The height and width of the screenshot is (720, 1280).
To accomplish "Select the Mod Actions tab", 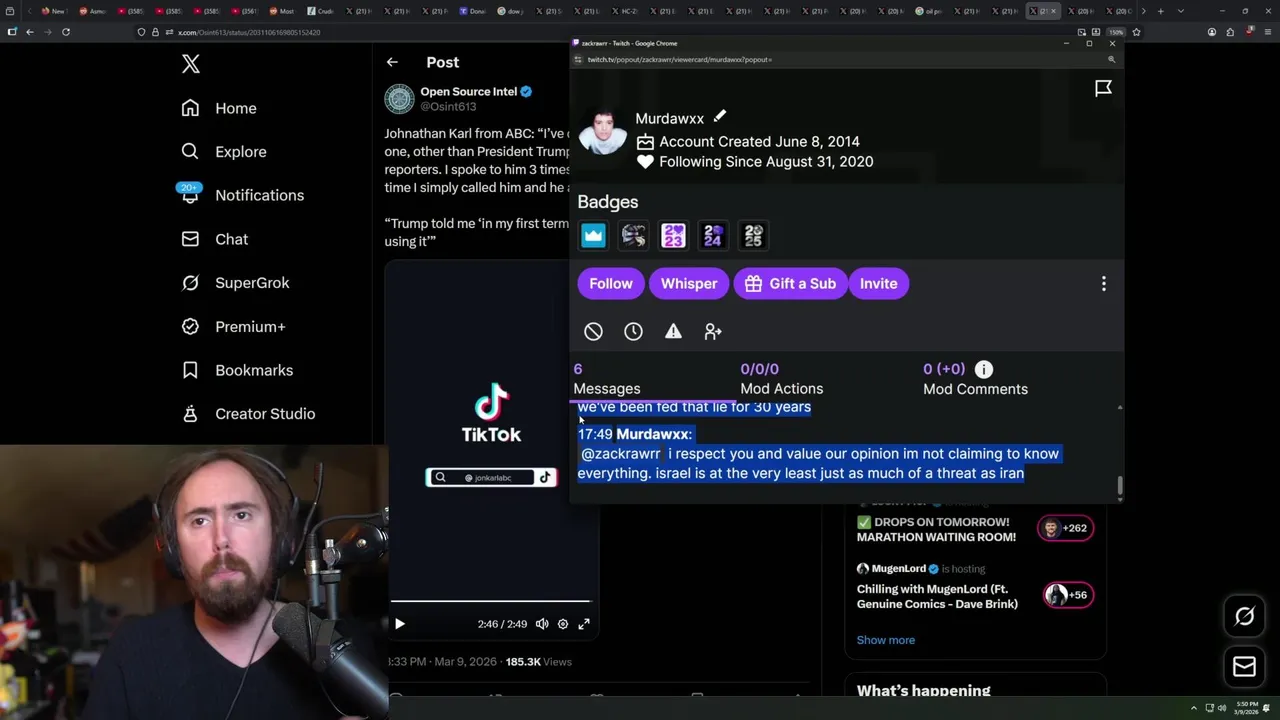I will 782,379.
